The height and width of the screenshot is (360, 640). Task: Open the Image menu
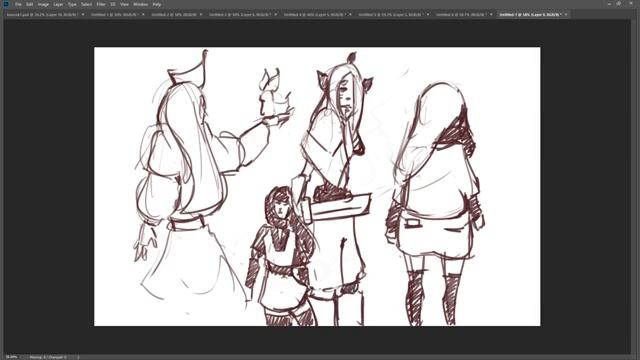click(x=43, y=4)
